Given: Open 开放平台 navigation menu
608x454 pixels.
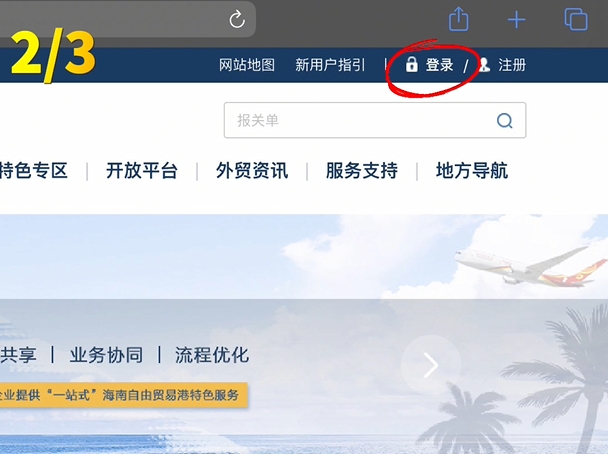Looking at the screenshot, I should pos(142,171).
